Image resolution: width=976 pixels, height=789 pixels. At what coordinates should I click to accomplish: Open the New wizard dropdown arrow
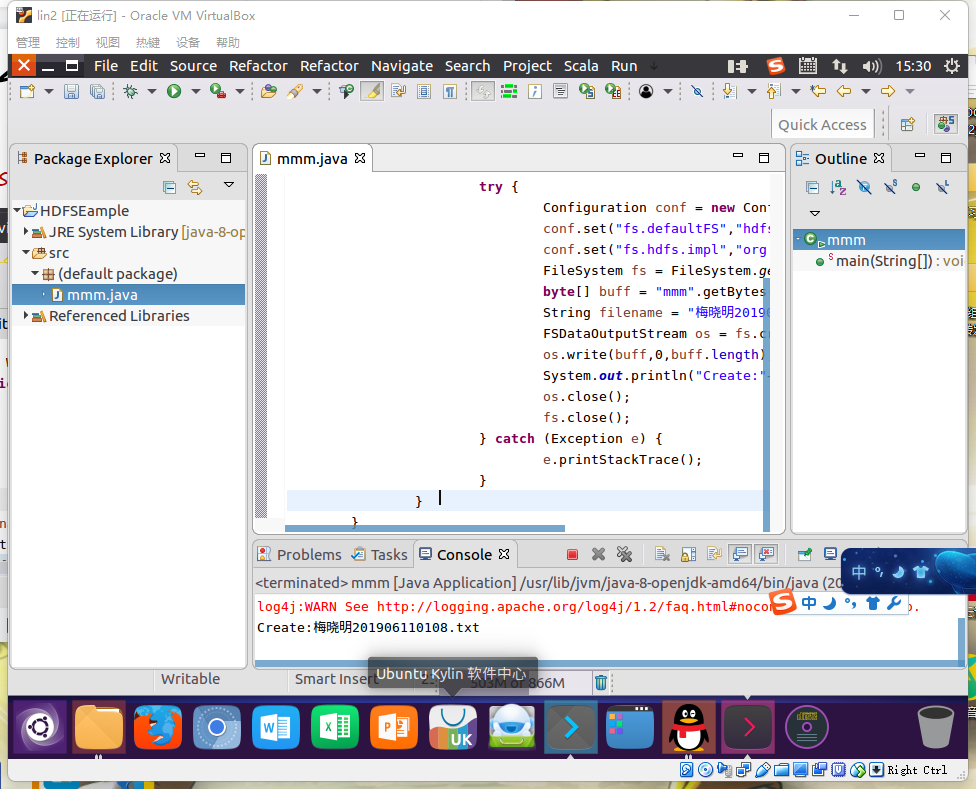click(49, 91)
